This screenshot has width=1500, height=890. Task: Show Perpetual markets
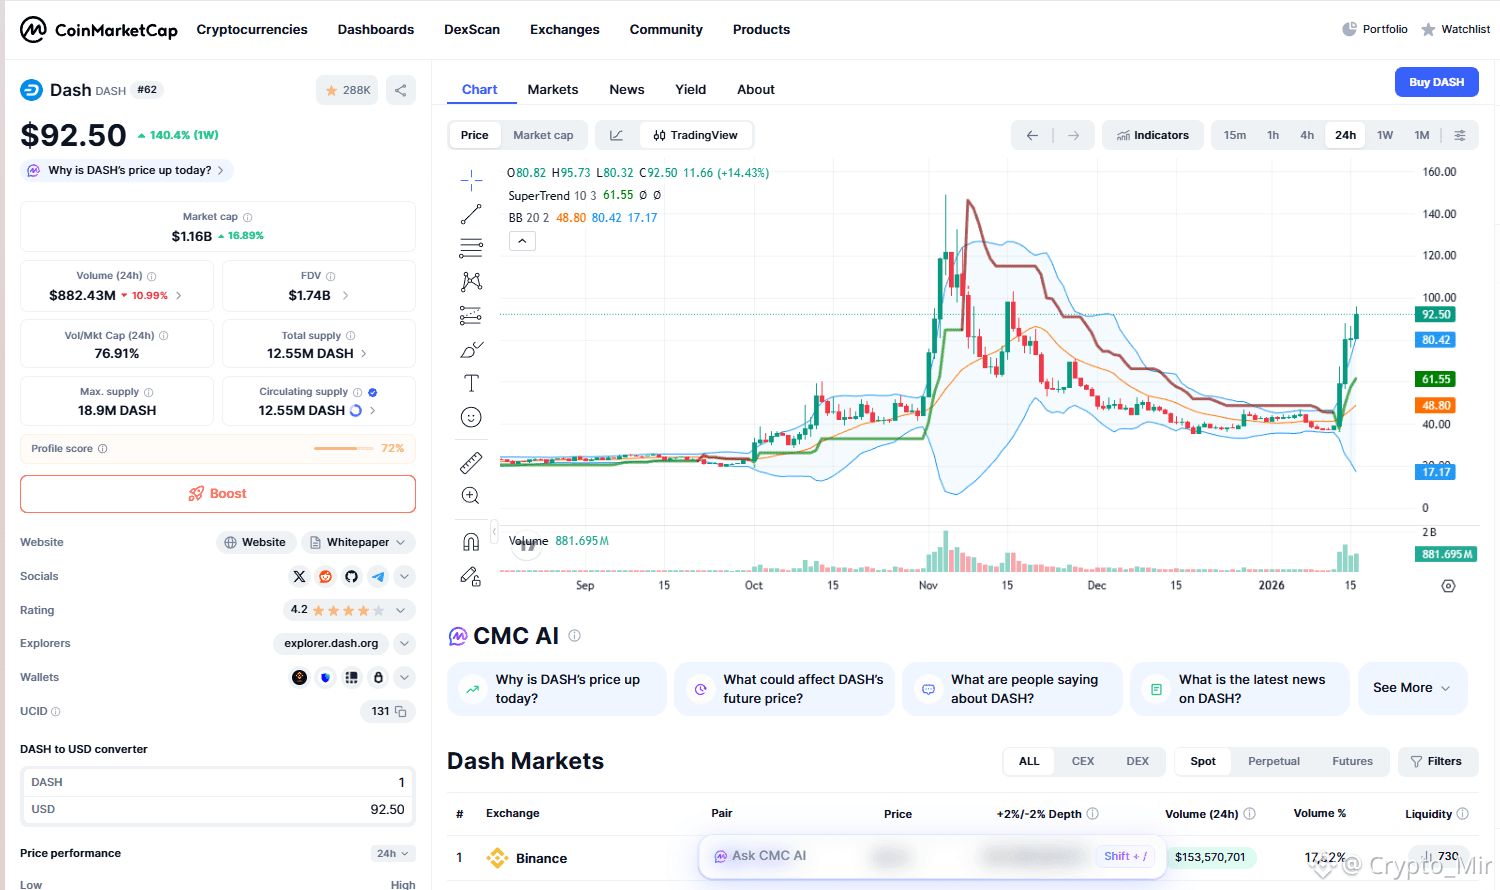tap(1274, 761)
